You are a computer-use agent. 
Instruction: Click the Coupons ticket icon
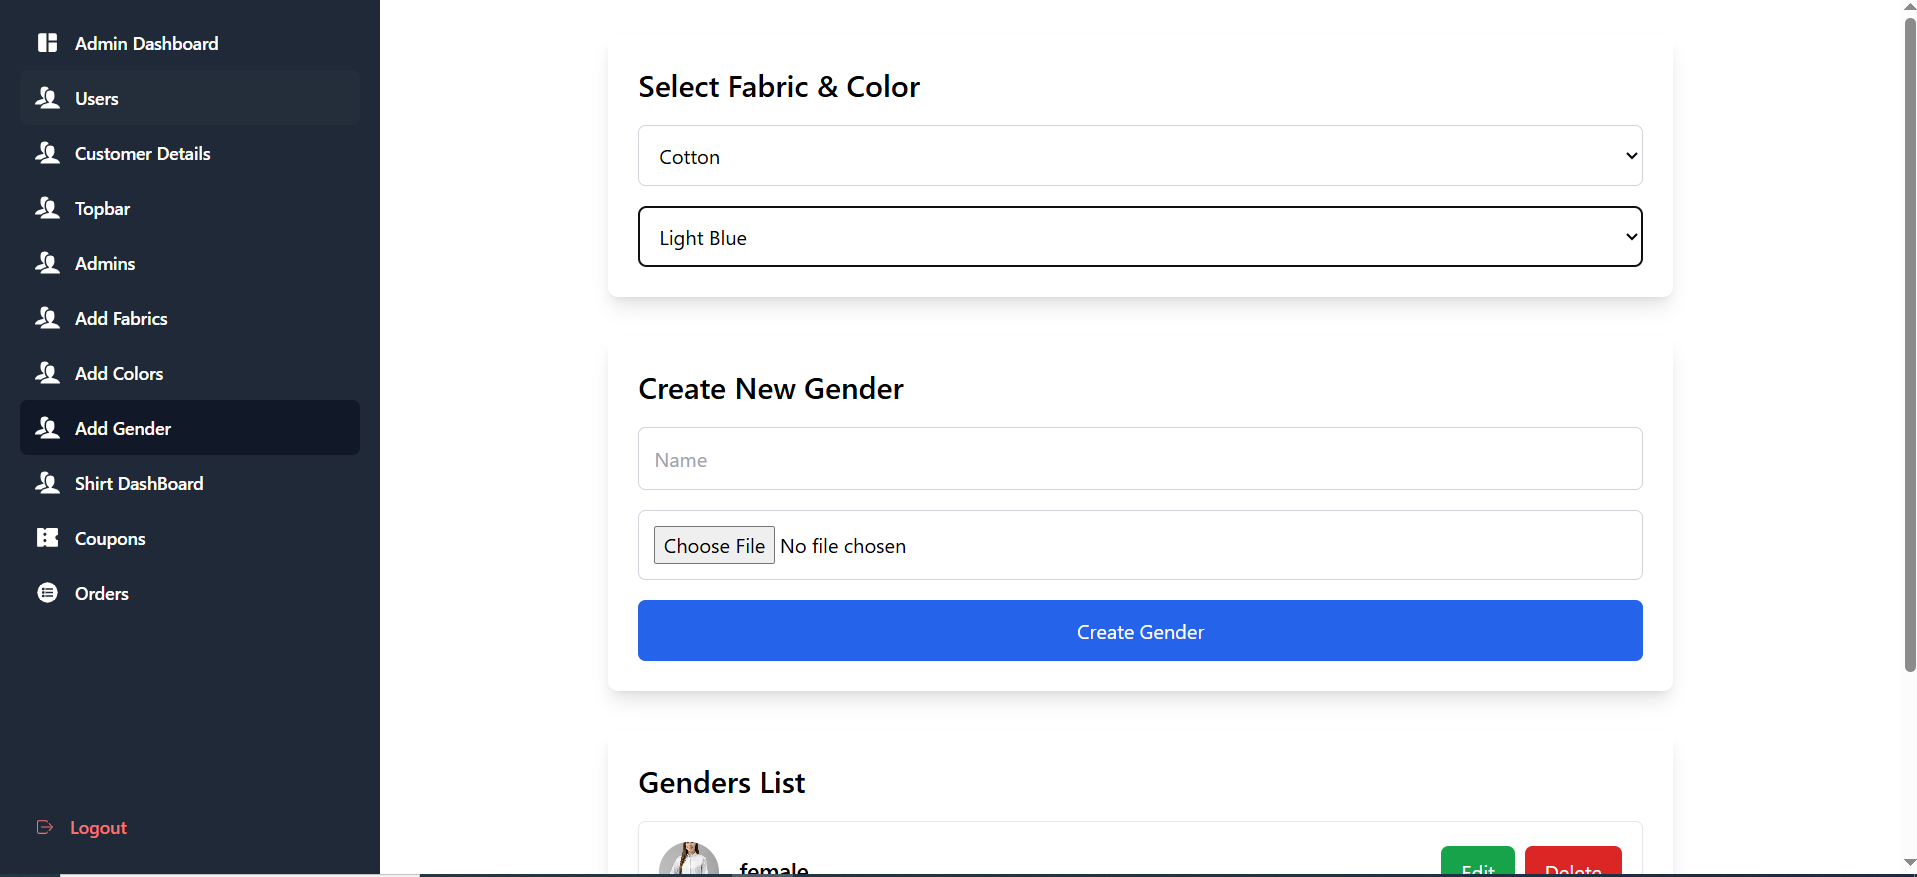tap(47, 538)
